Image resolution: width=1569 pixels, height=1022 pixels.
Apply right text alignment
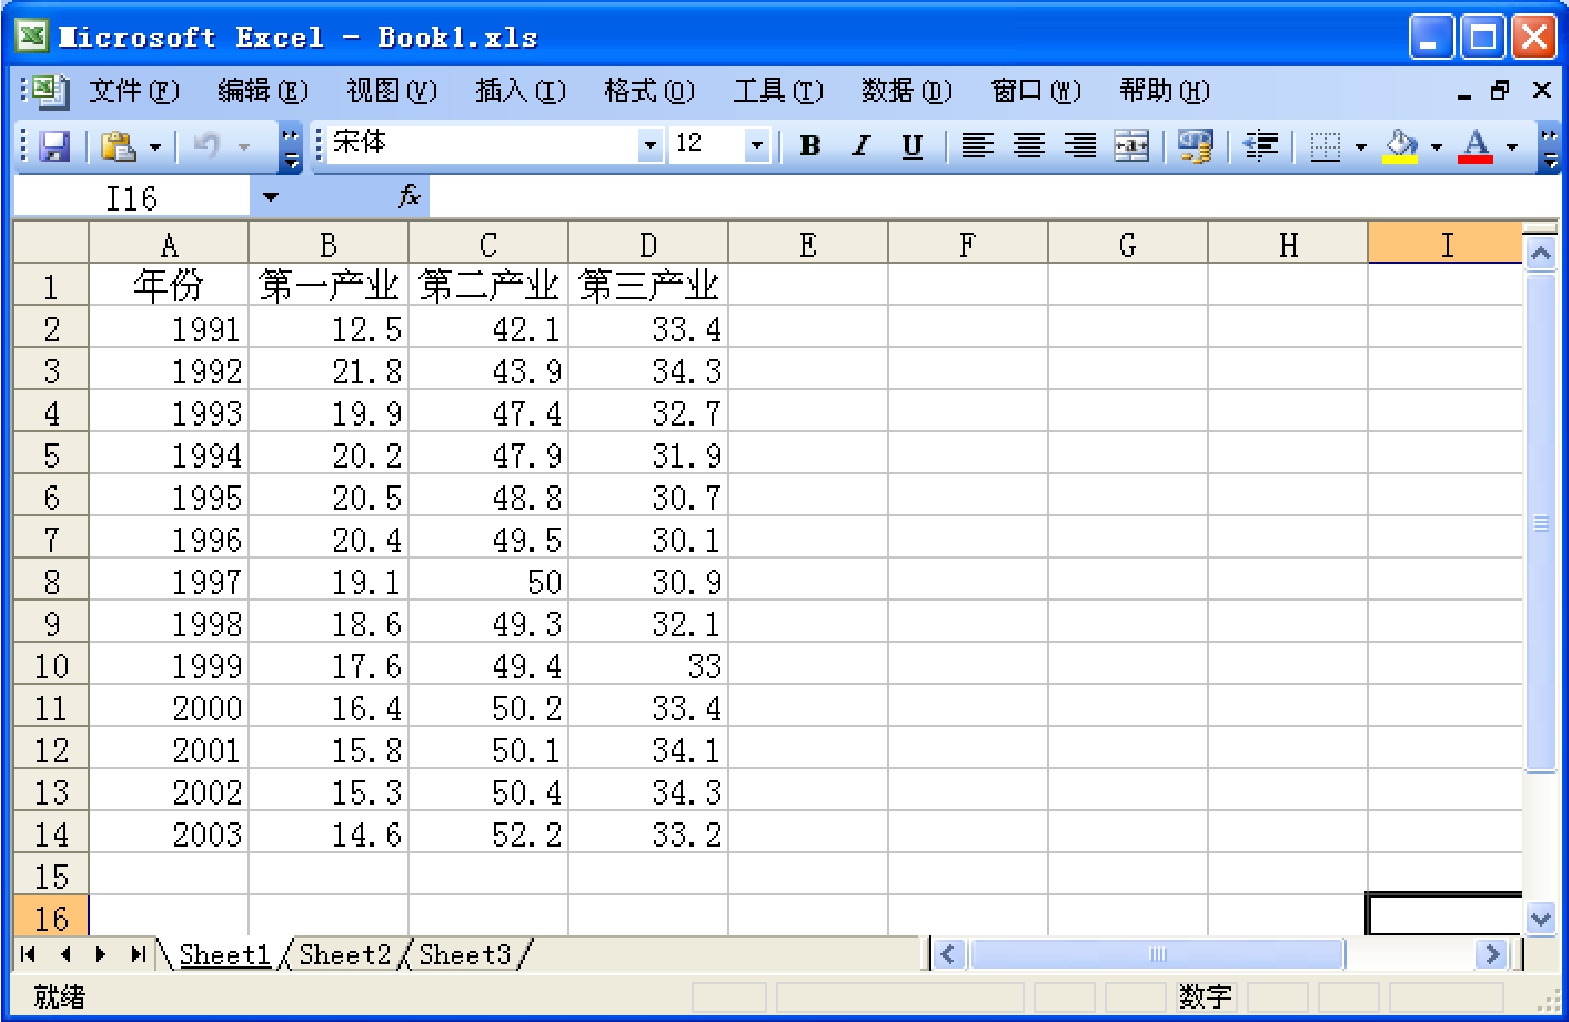coord(1080,146)
